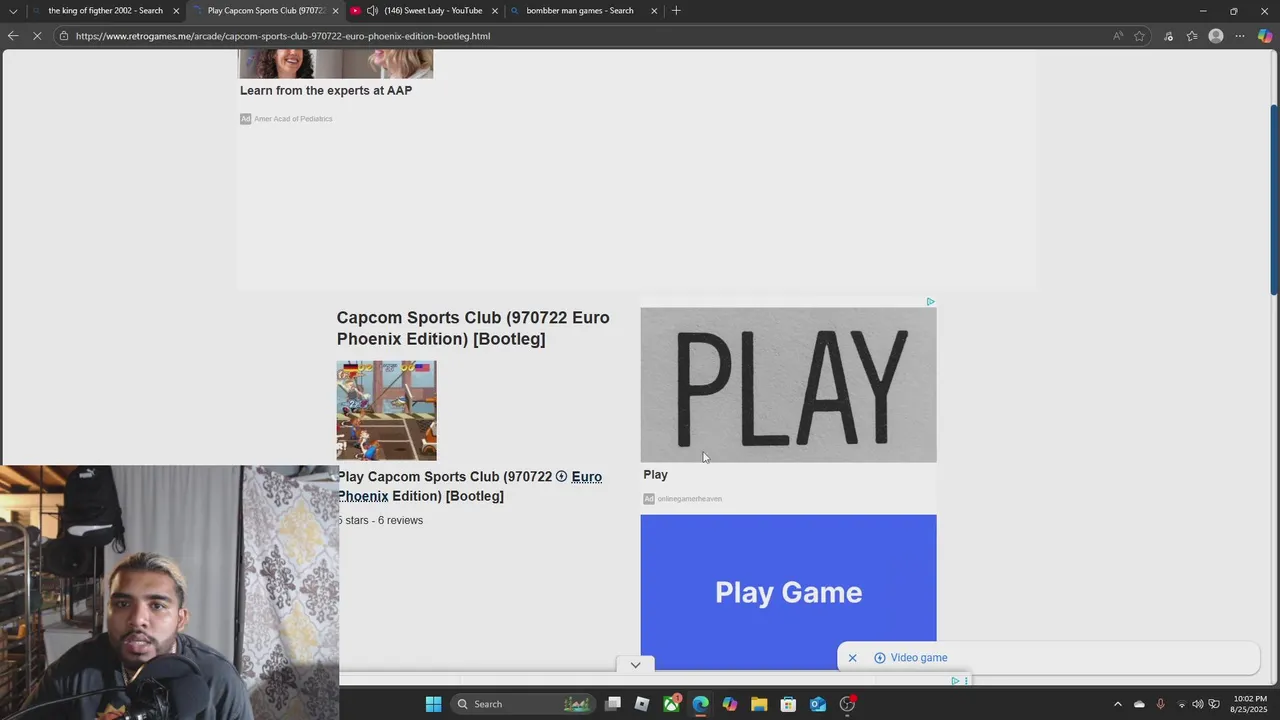Open the Xbox app on taskbar
Screen dimensions: 1280x720
pos(671,704)
